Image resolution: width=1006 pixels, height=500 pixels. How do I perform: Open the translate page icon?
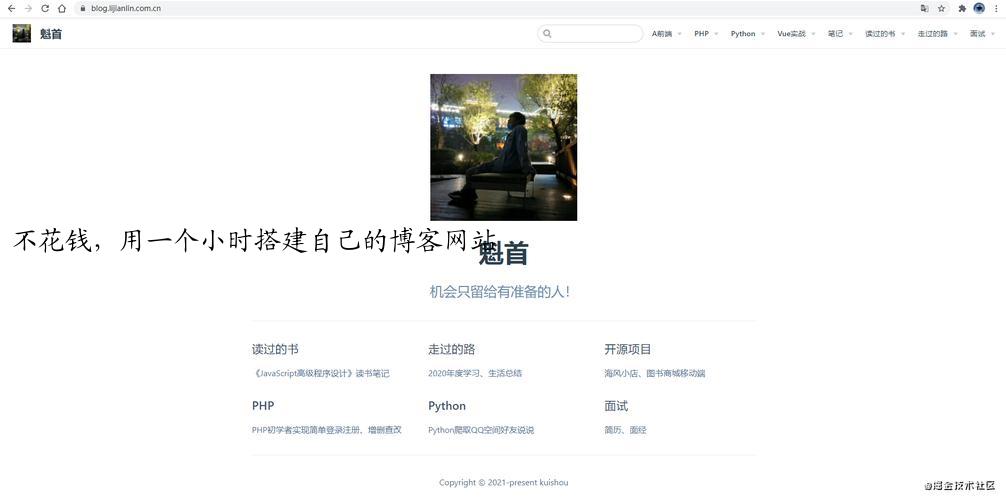pos(925,8)
